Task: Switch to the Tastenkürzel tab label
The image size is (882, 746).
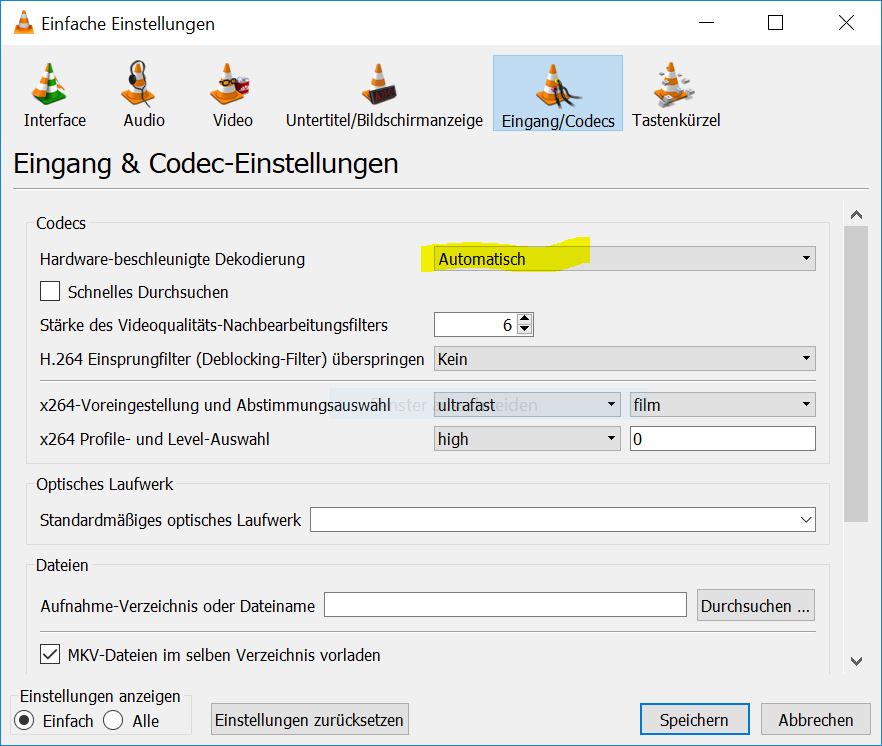Action: (x=676, y=120)
